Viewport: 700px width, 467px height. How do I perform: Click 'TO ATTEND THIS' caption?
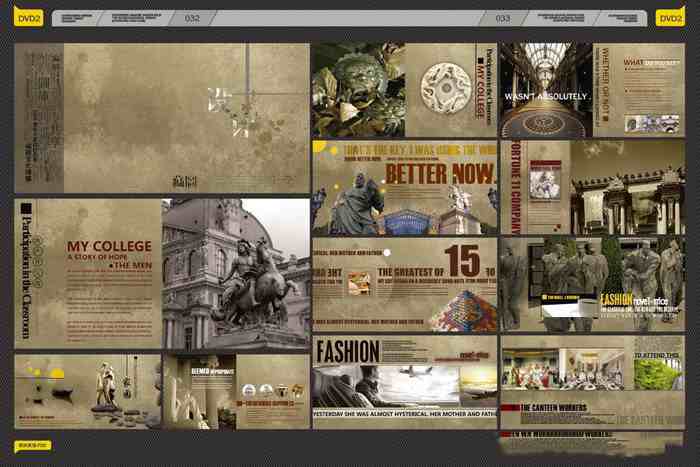(x=657, y=355)
